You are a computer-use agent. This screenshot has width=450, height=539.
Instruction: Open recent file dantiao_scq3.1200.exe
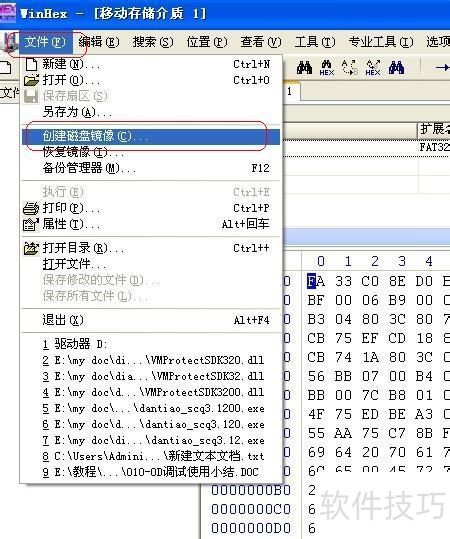(151, 408)
